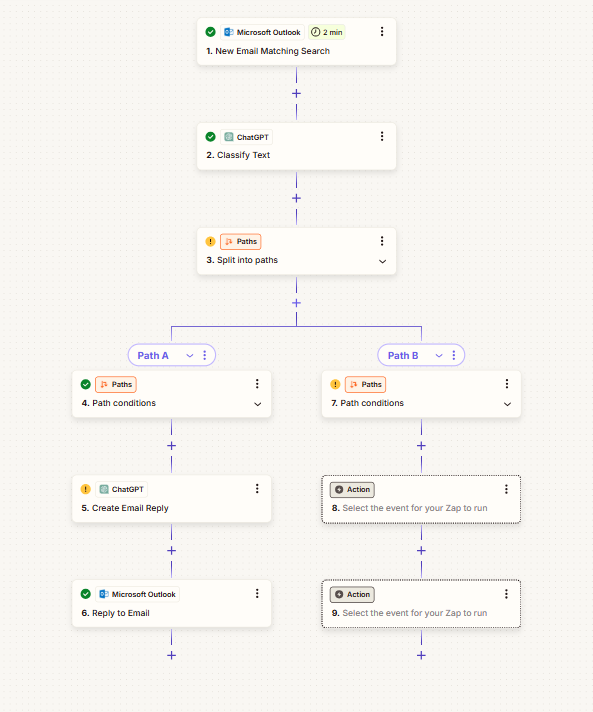Click the warning status on Create Email Reply
Image resolution: width=593 pixels, height=712 pixels.
(85, 489)
